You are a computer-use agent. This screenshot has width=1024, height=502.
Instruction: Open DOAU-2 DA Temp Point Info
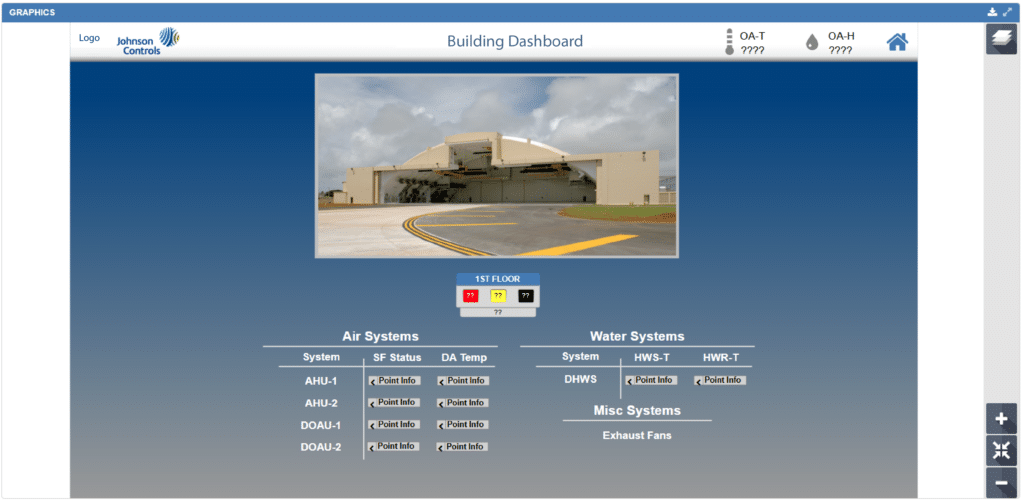coord(463,447)
